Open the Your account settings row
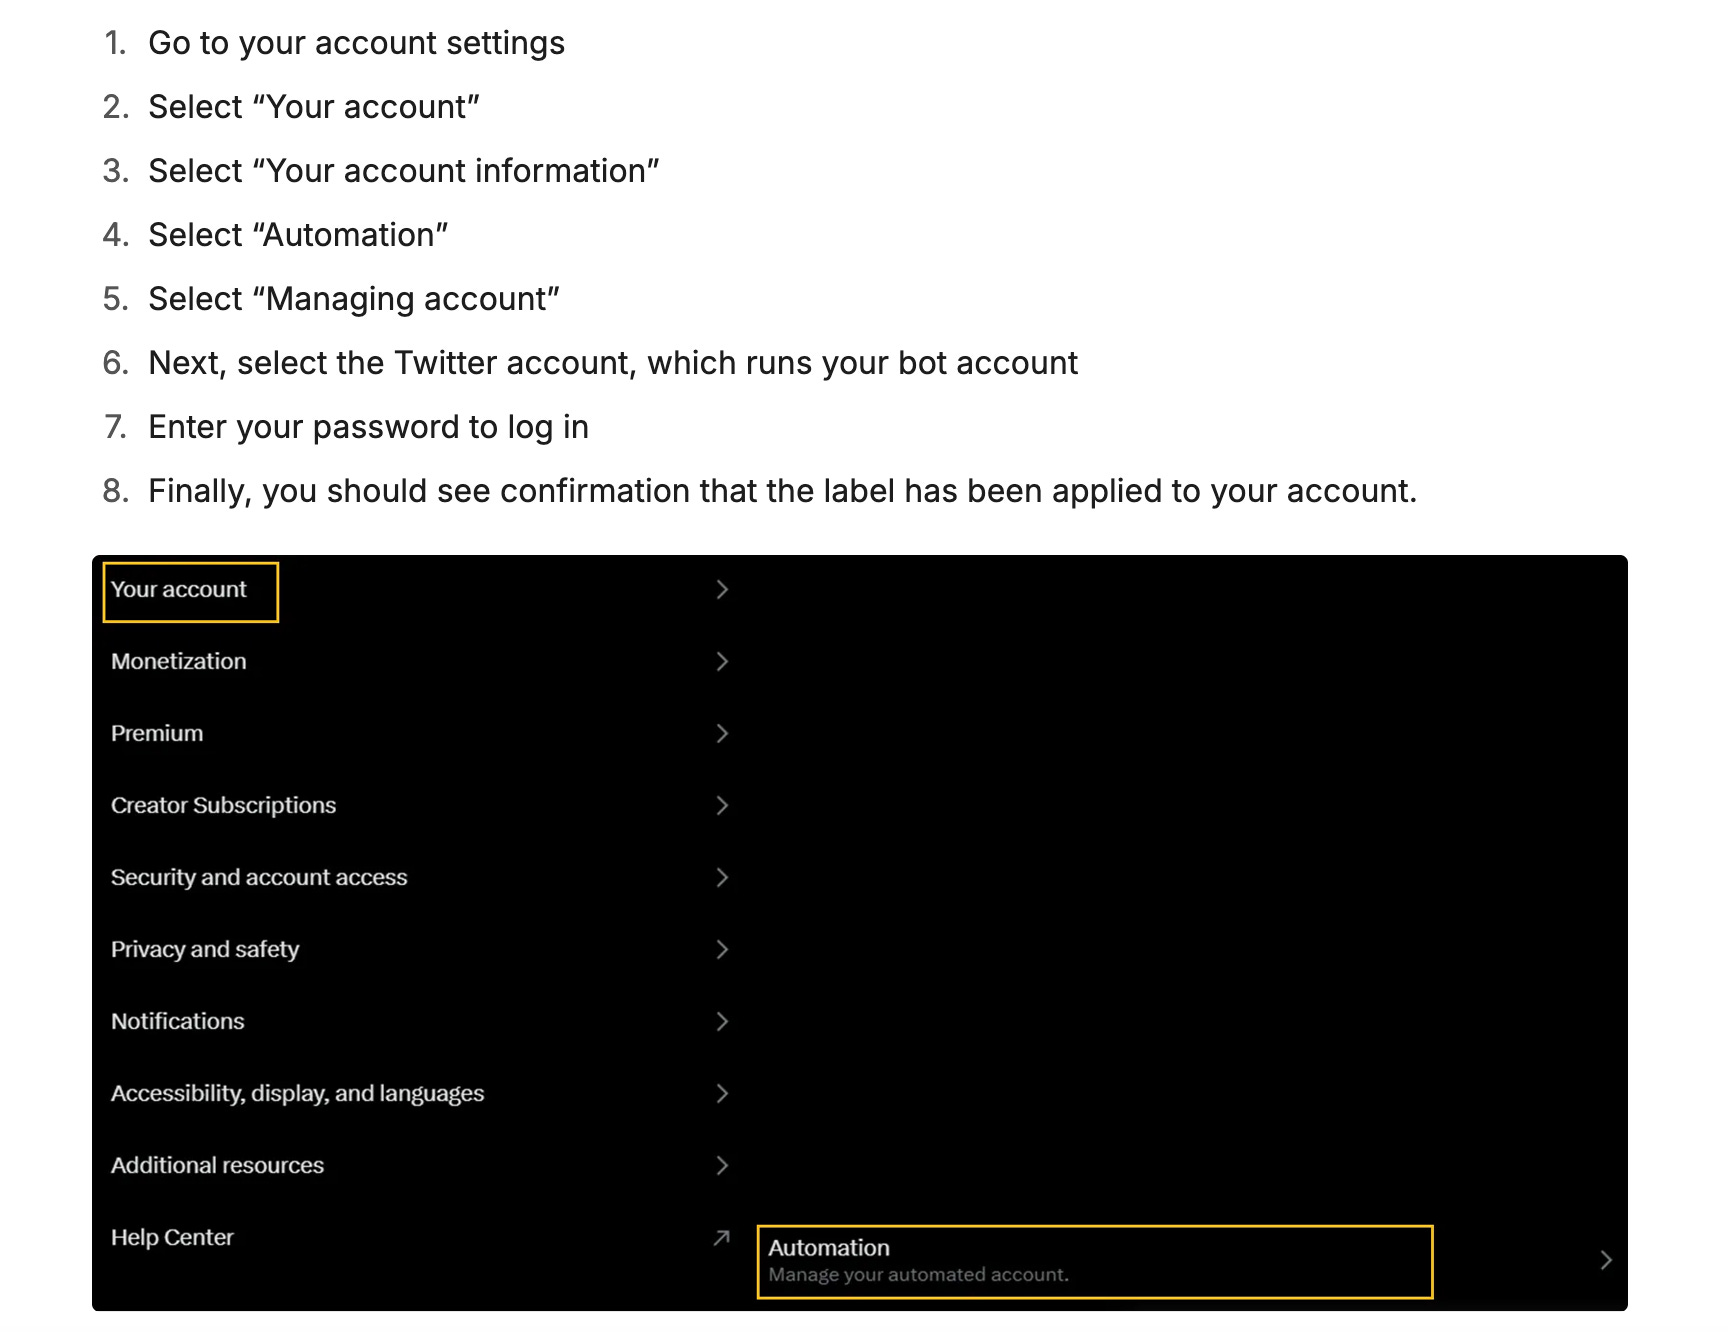Screen dimensions: 1728x1332 420,590
